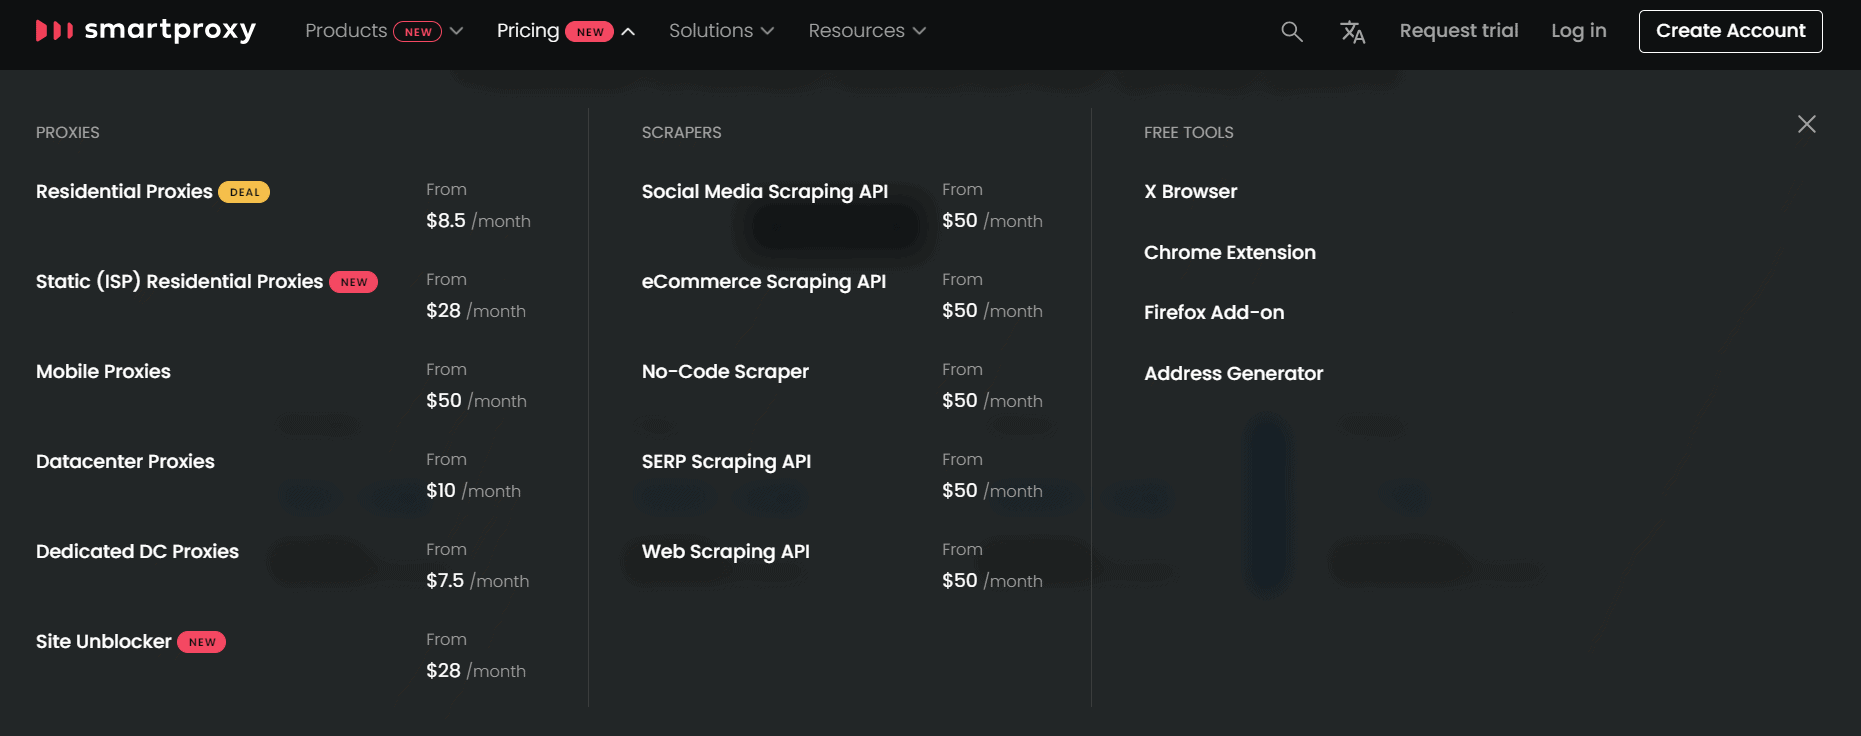The width and height of the screenshot is (1861, 736).
Task: Click the DEAL badge on Residential Proxies
Action: pos(244,192)
